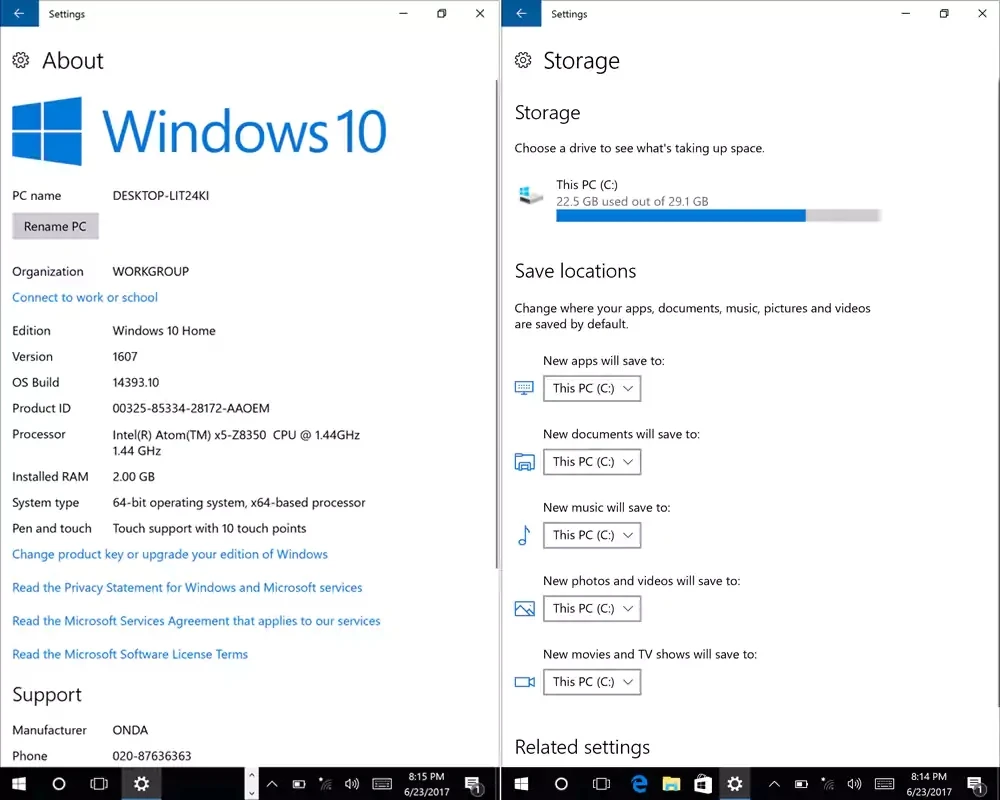Open Change product key or upgrade link
Screen dimensions: 1000x800
[x=170, y=554]
